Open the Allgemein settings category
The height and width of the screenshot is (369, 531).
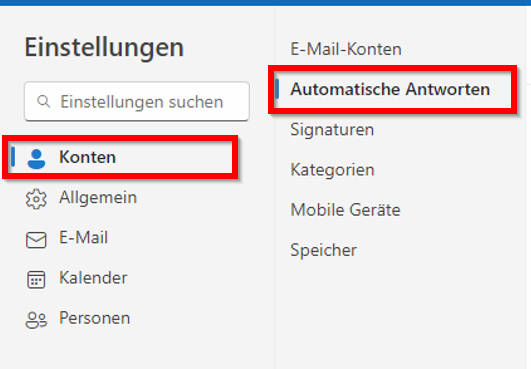pos(98,197)
